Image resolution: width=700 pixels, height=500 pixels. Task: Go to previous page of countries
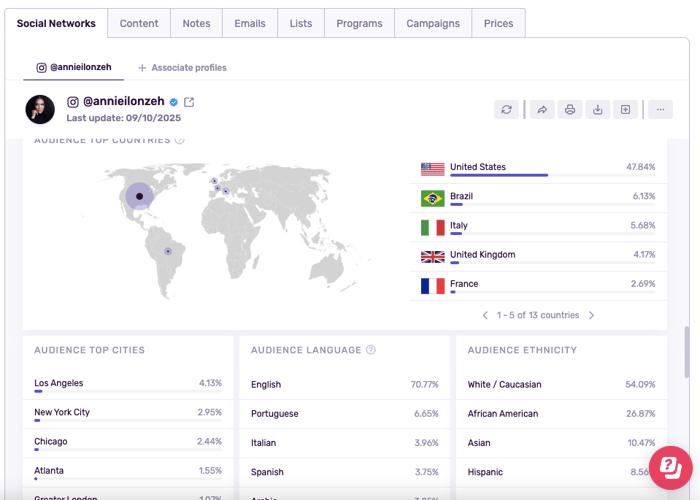click(x=486, y=315)
